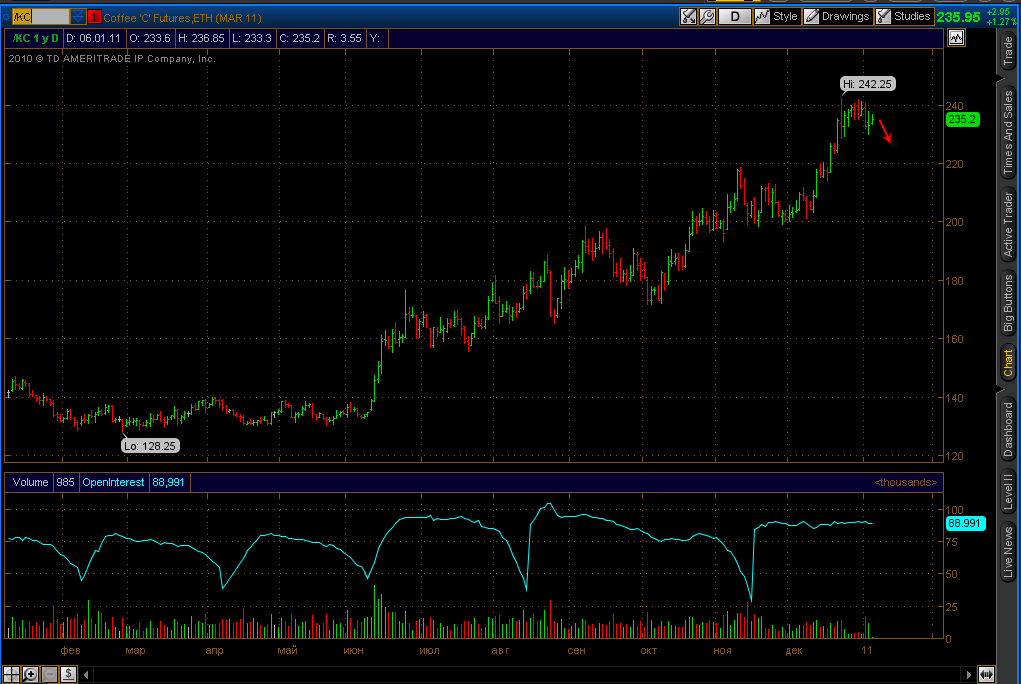Open the Style chart menu
Viewport: 1021px width, 684px height.
[777, 16]
